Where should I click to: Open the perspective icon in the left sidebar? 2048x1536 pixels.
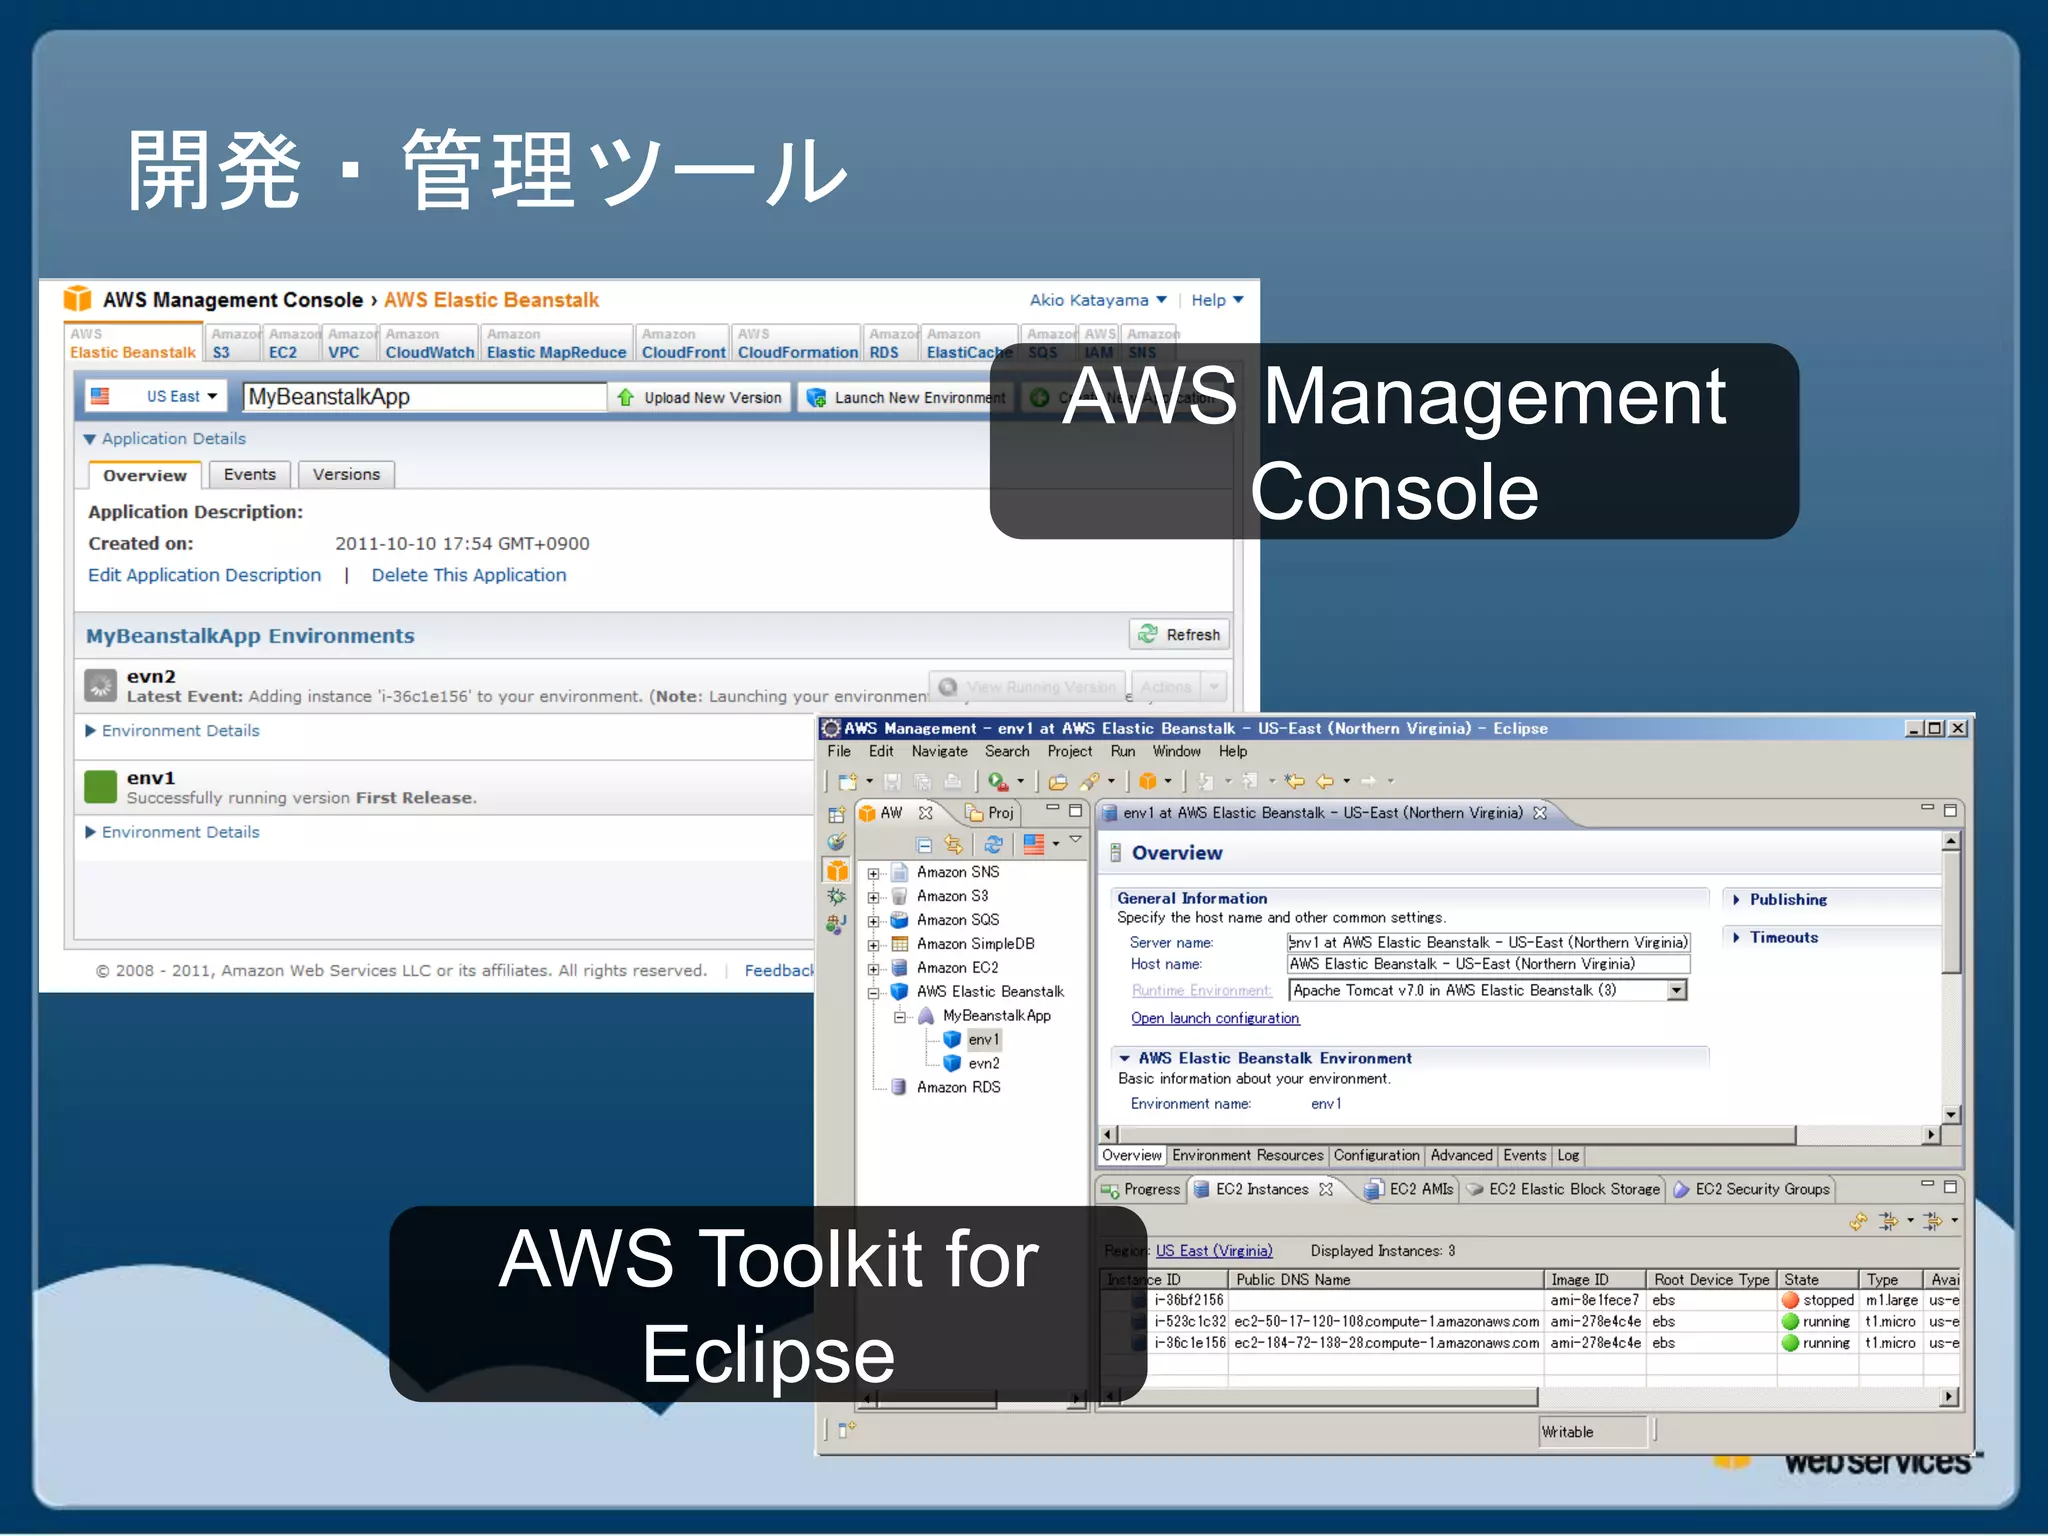(x=837, y=814)
